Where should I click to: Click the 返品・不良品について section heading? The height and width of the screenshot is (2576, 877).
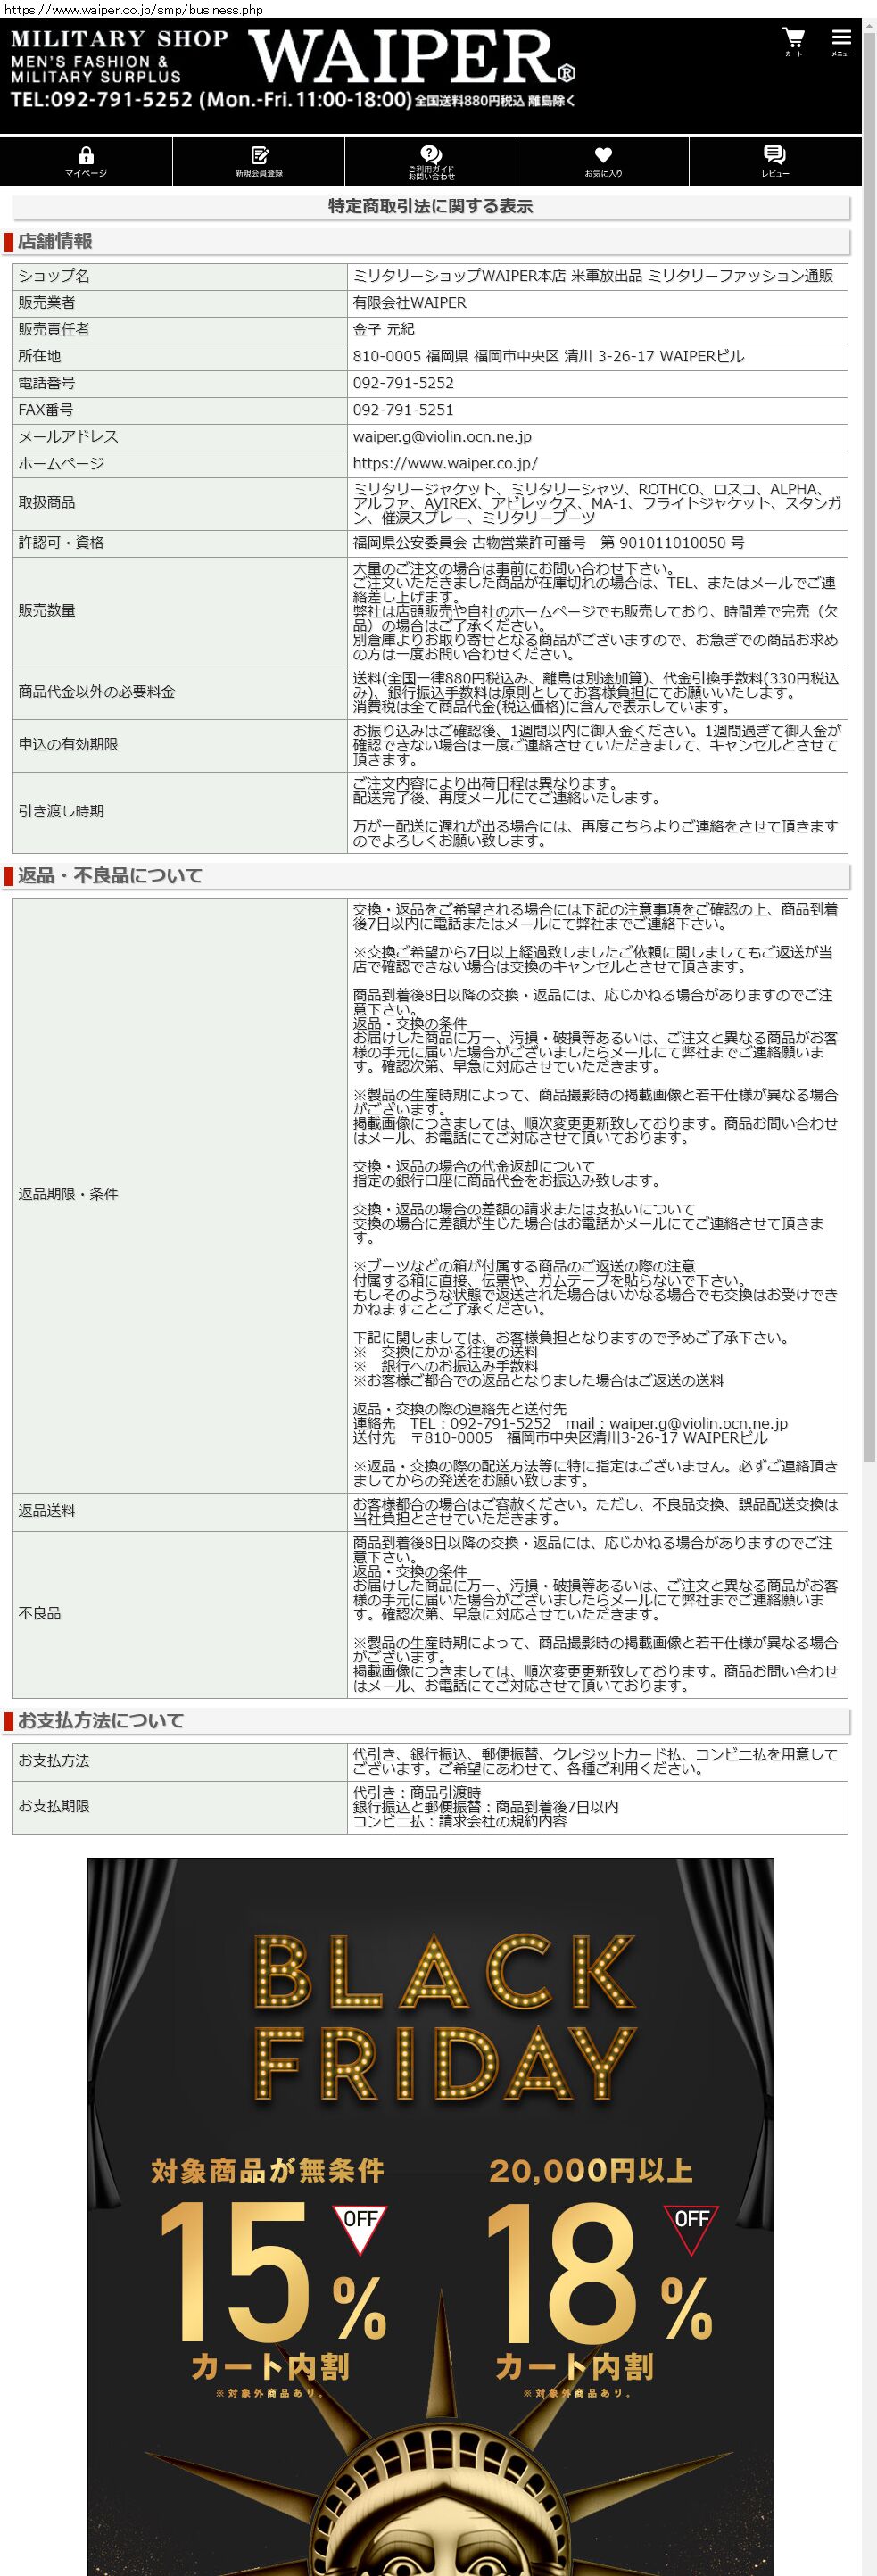pyautogui.click(x=110, y=875)
